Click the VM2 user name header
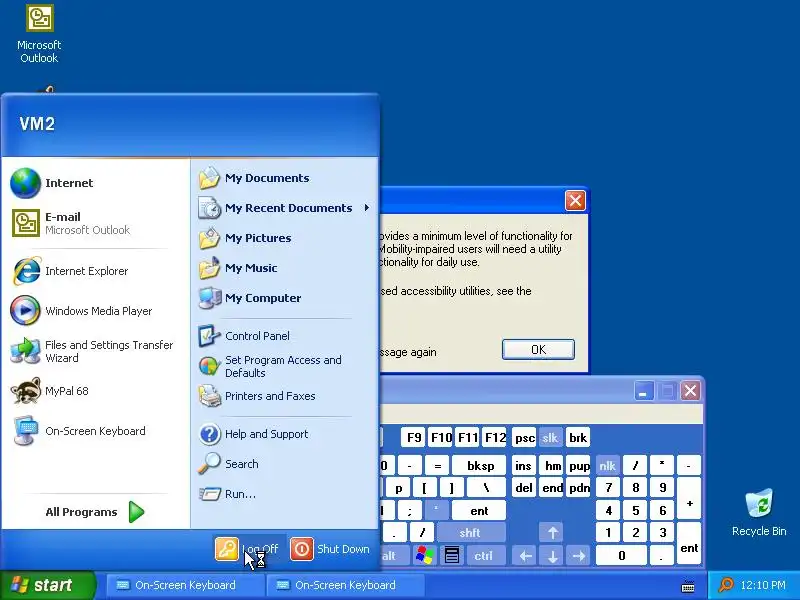This screenshot has height=600, width=800. pyautogui.click(x=37, y=124)
